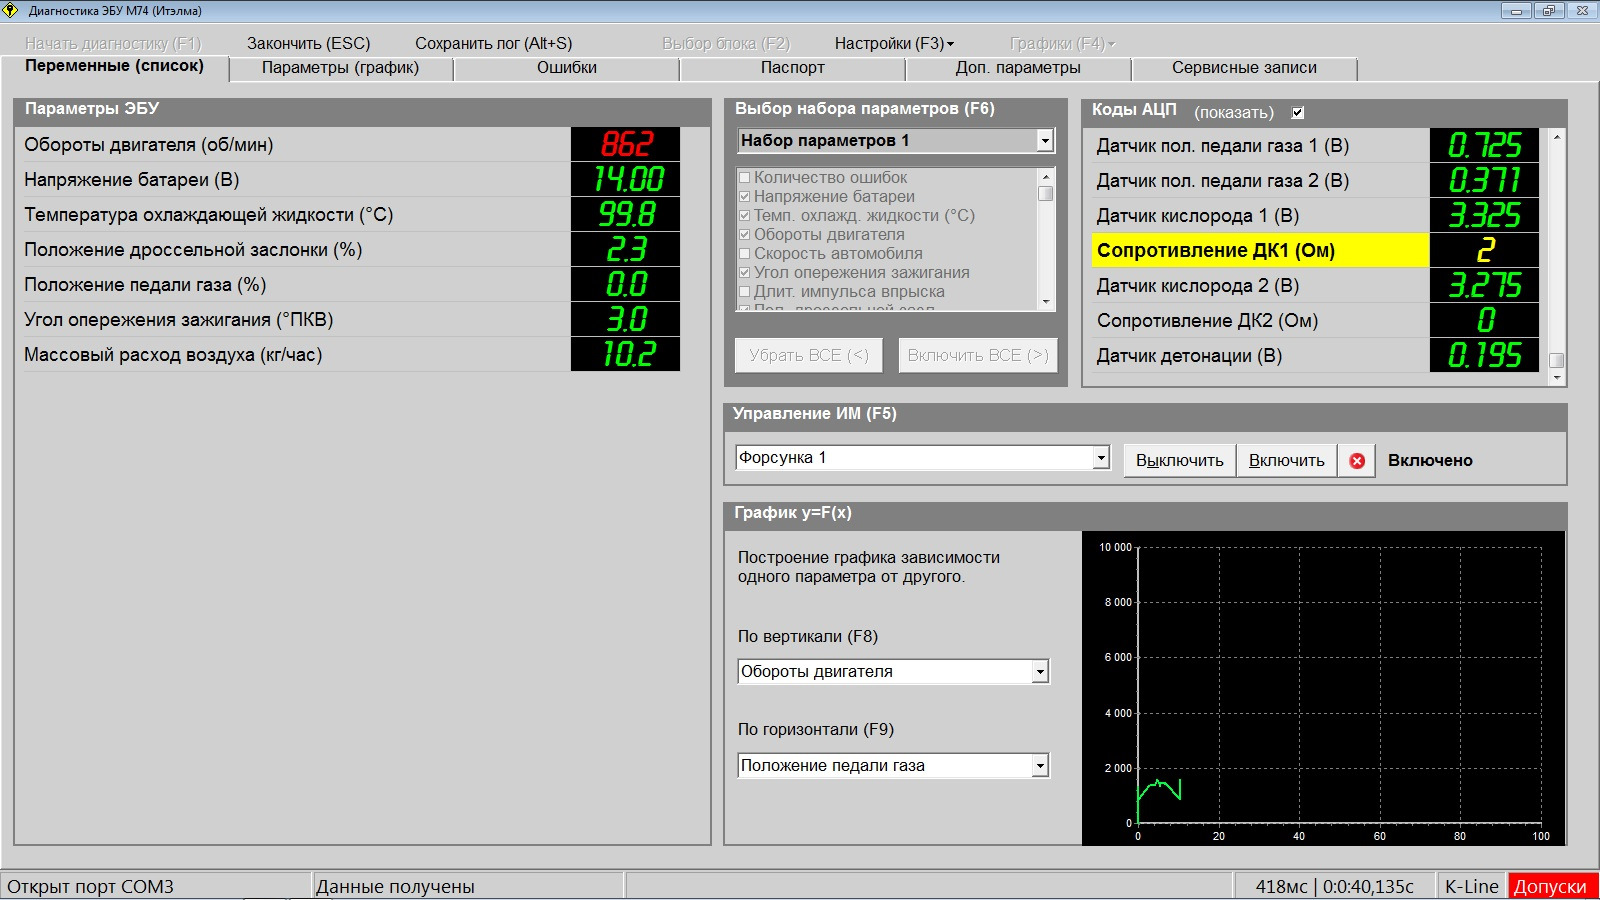Click the ADC codes scroll-down arrow

tap(1557, 377)
